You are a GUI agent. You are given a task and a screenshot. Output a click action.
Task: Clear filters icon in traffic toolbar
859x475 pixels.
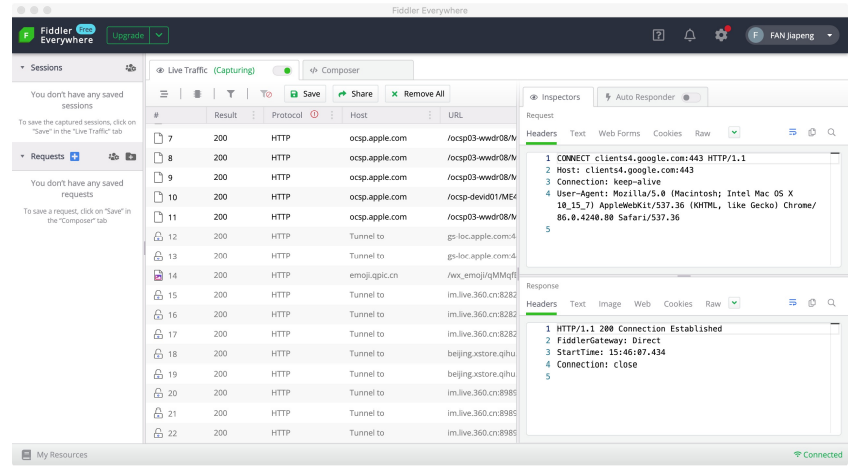(x=266, y=94)
